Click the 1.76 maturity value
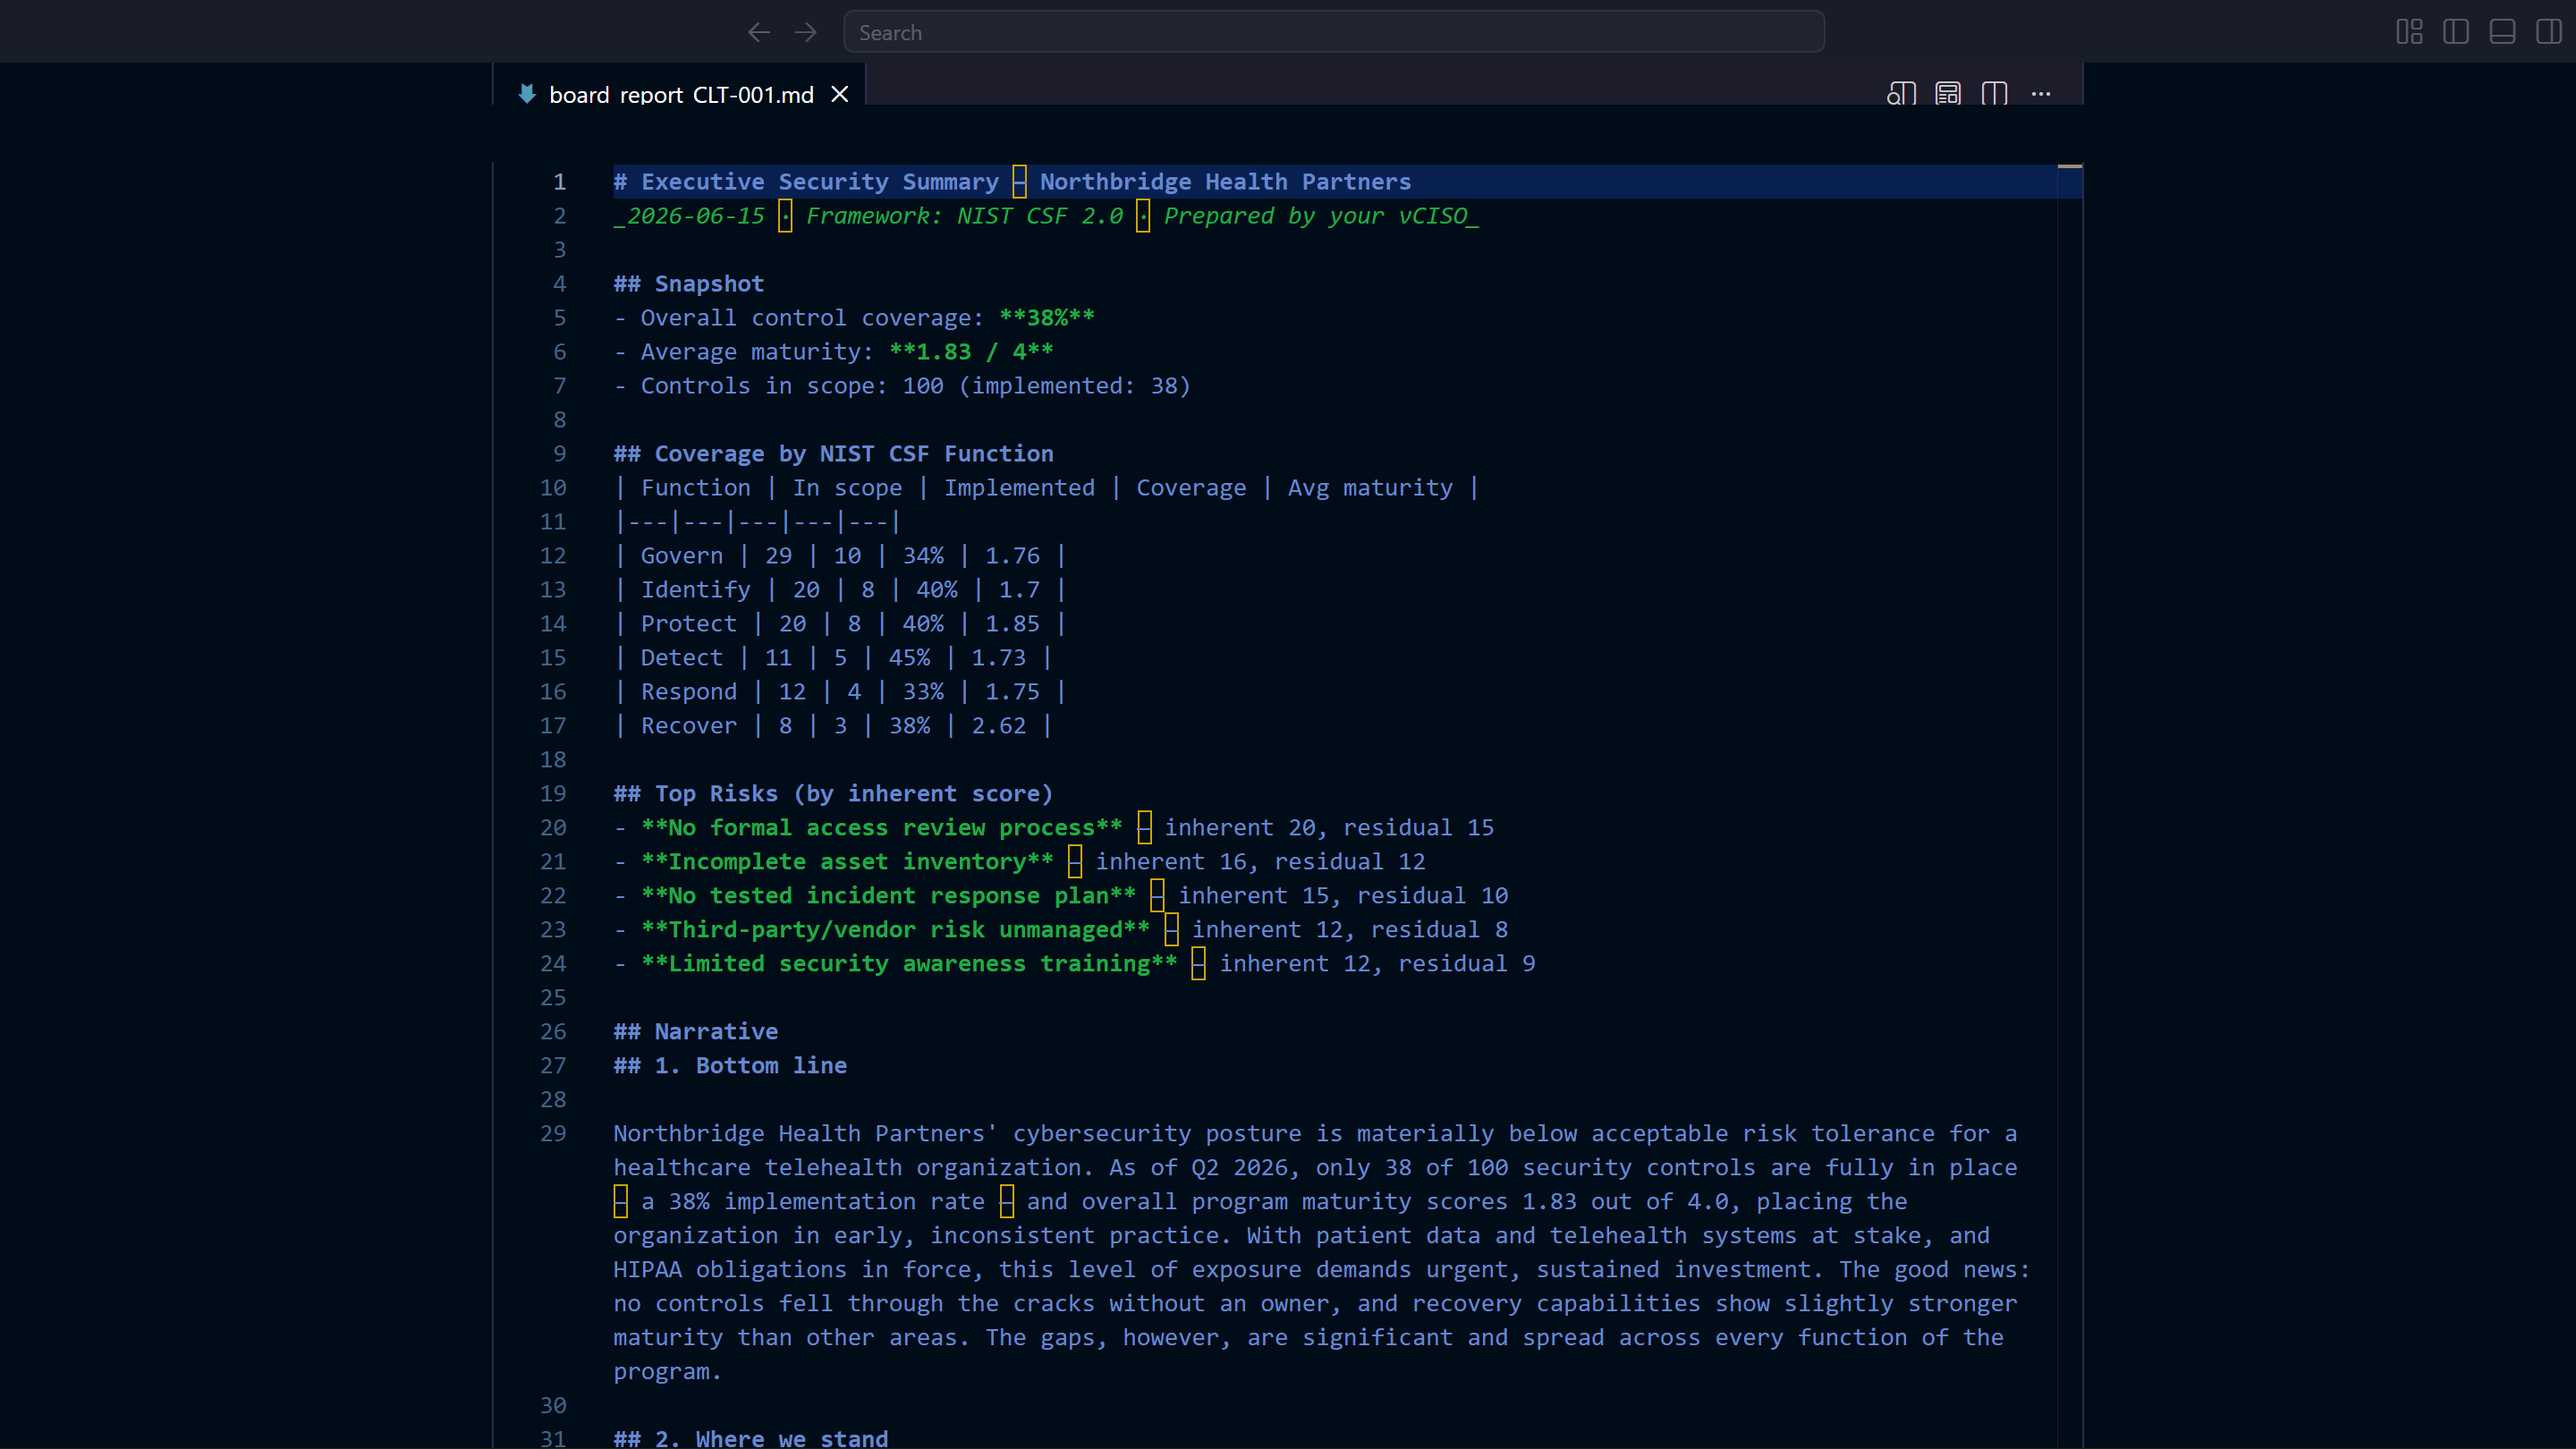 (1013, 556)
